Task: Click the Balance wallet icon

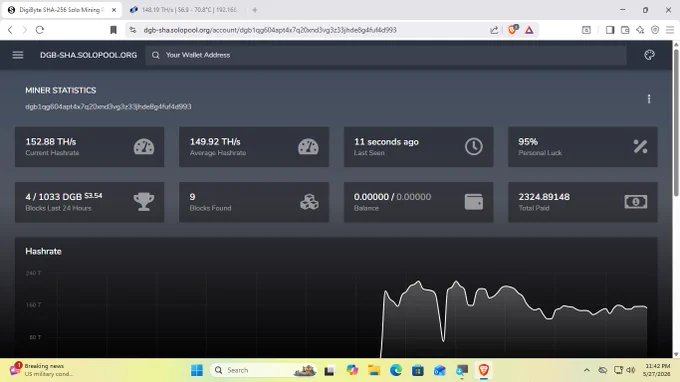Action: coord(474,202)
